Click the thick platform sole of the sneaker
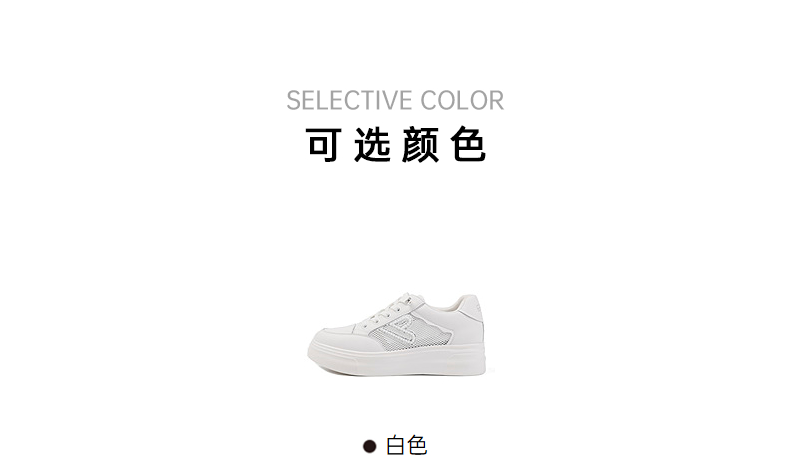The image size is (790, 461). tap(397, 360)
